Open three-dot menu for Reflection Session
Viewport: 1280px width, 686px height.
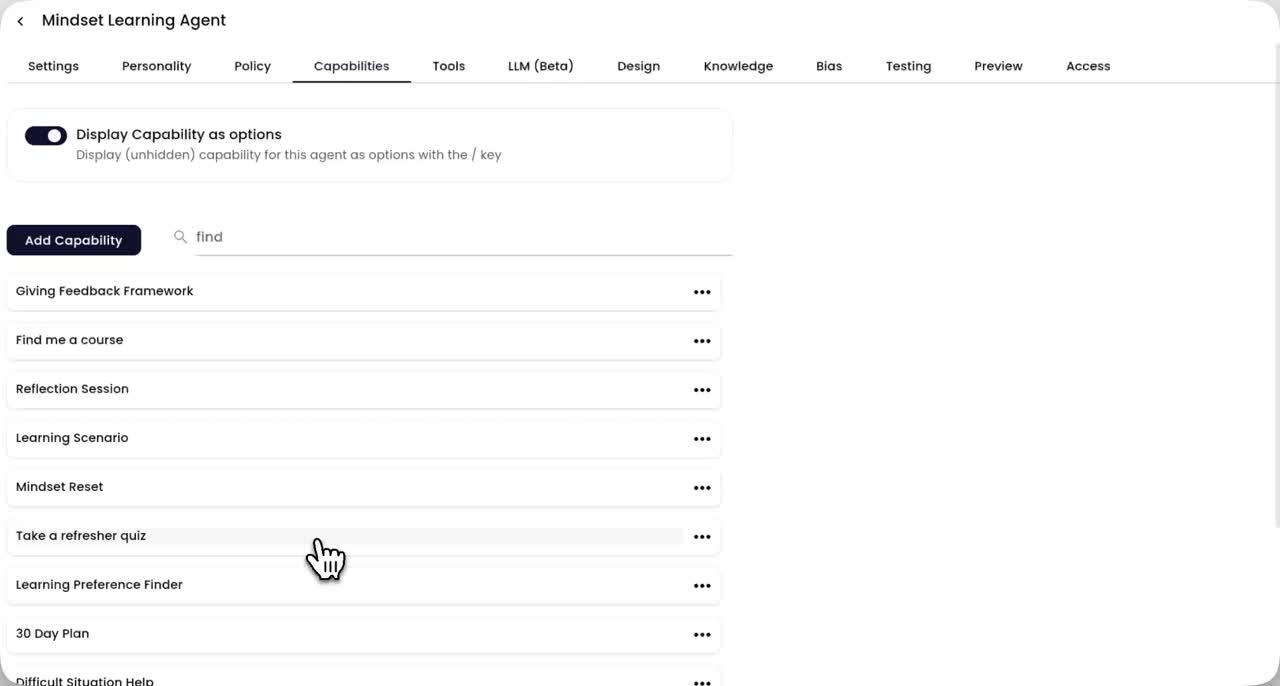click(702, 390)
